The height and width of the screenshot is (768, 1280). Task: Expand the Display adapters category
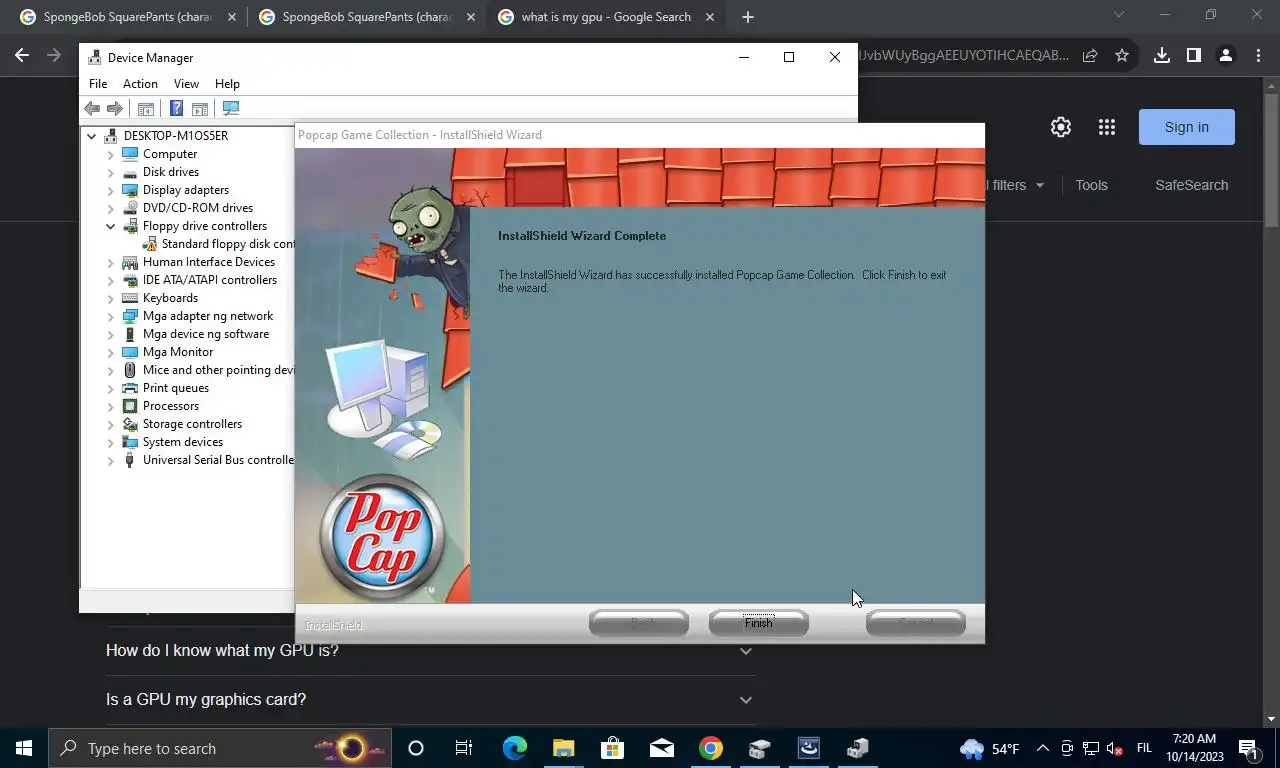[111, 190]
